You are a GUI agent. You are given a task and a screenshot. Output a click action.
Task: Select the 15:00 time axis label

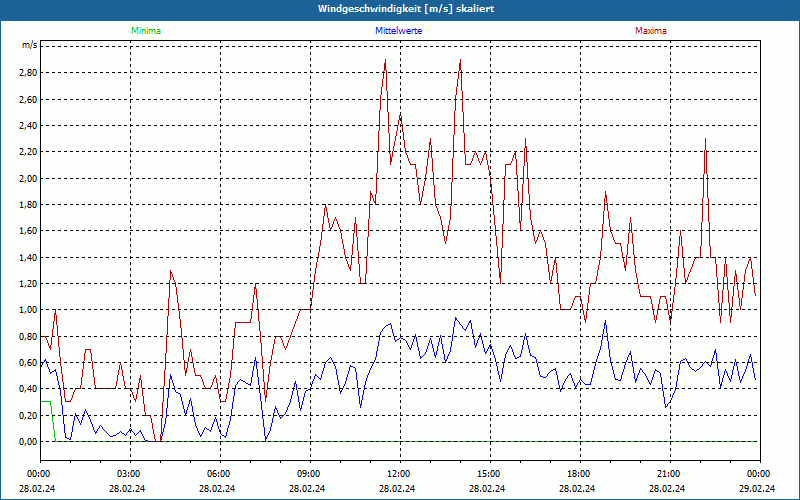(x=488, y=474)
